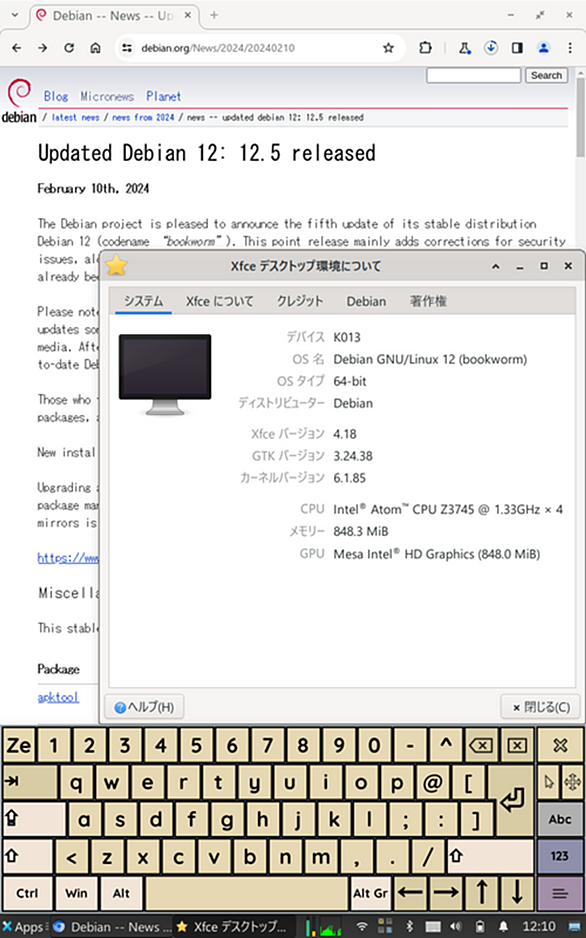
Task: Select the kernel version 6.1.85 text
Action: (349, 478)
